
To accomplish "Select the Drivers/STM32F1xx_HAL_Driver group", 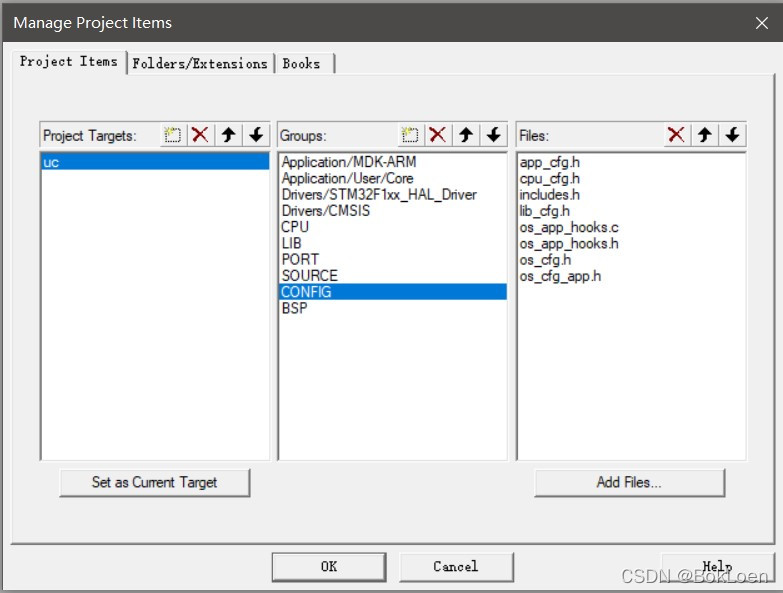I will coord(392,194).
